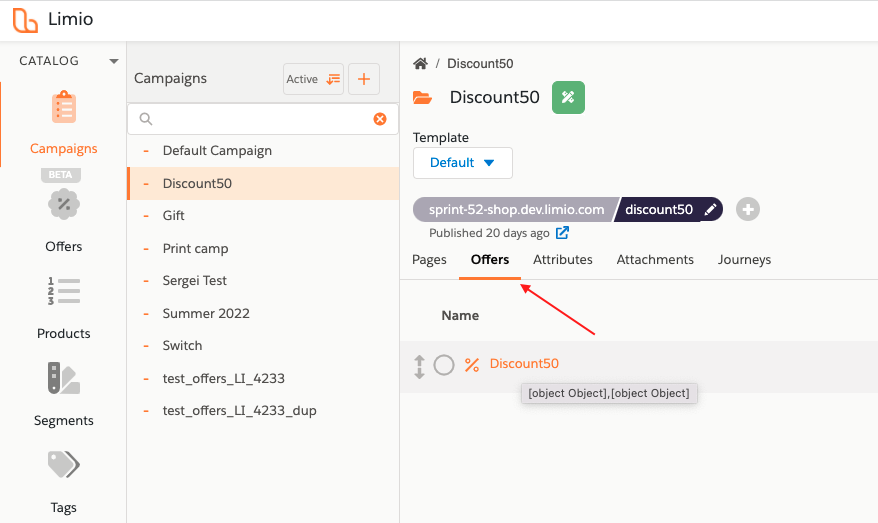Screen dimensions: 878x523
Task: Select the Gift campaign
Action: (263, 216)
